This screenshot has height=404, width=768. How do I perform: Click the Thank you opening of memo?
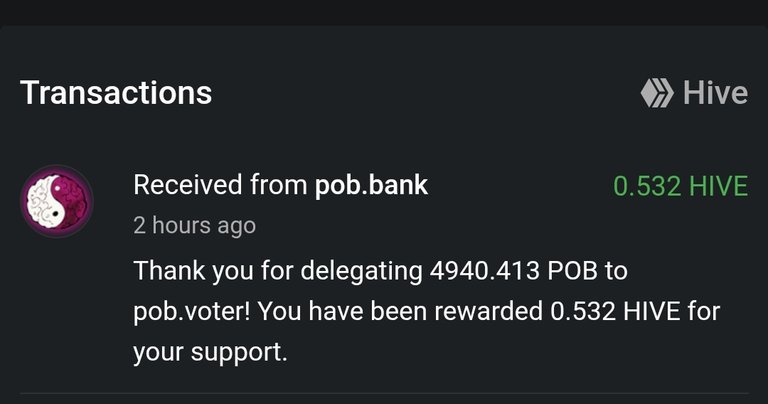[193, 271]
